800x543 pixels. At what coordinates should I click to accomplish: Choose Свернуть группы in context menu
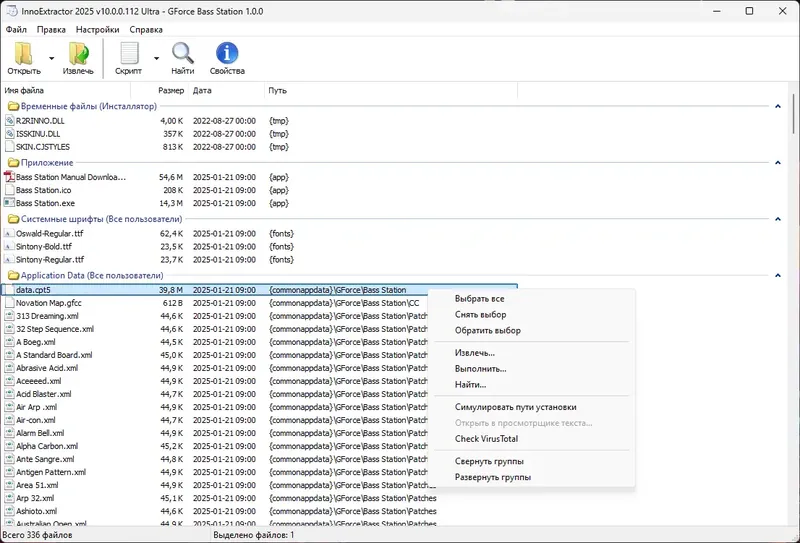tap(489, 461)
